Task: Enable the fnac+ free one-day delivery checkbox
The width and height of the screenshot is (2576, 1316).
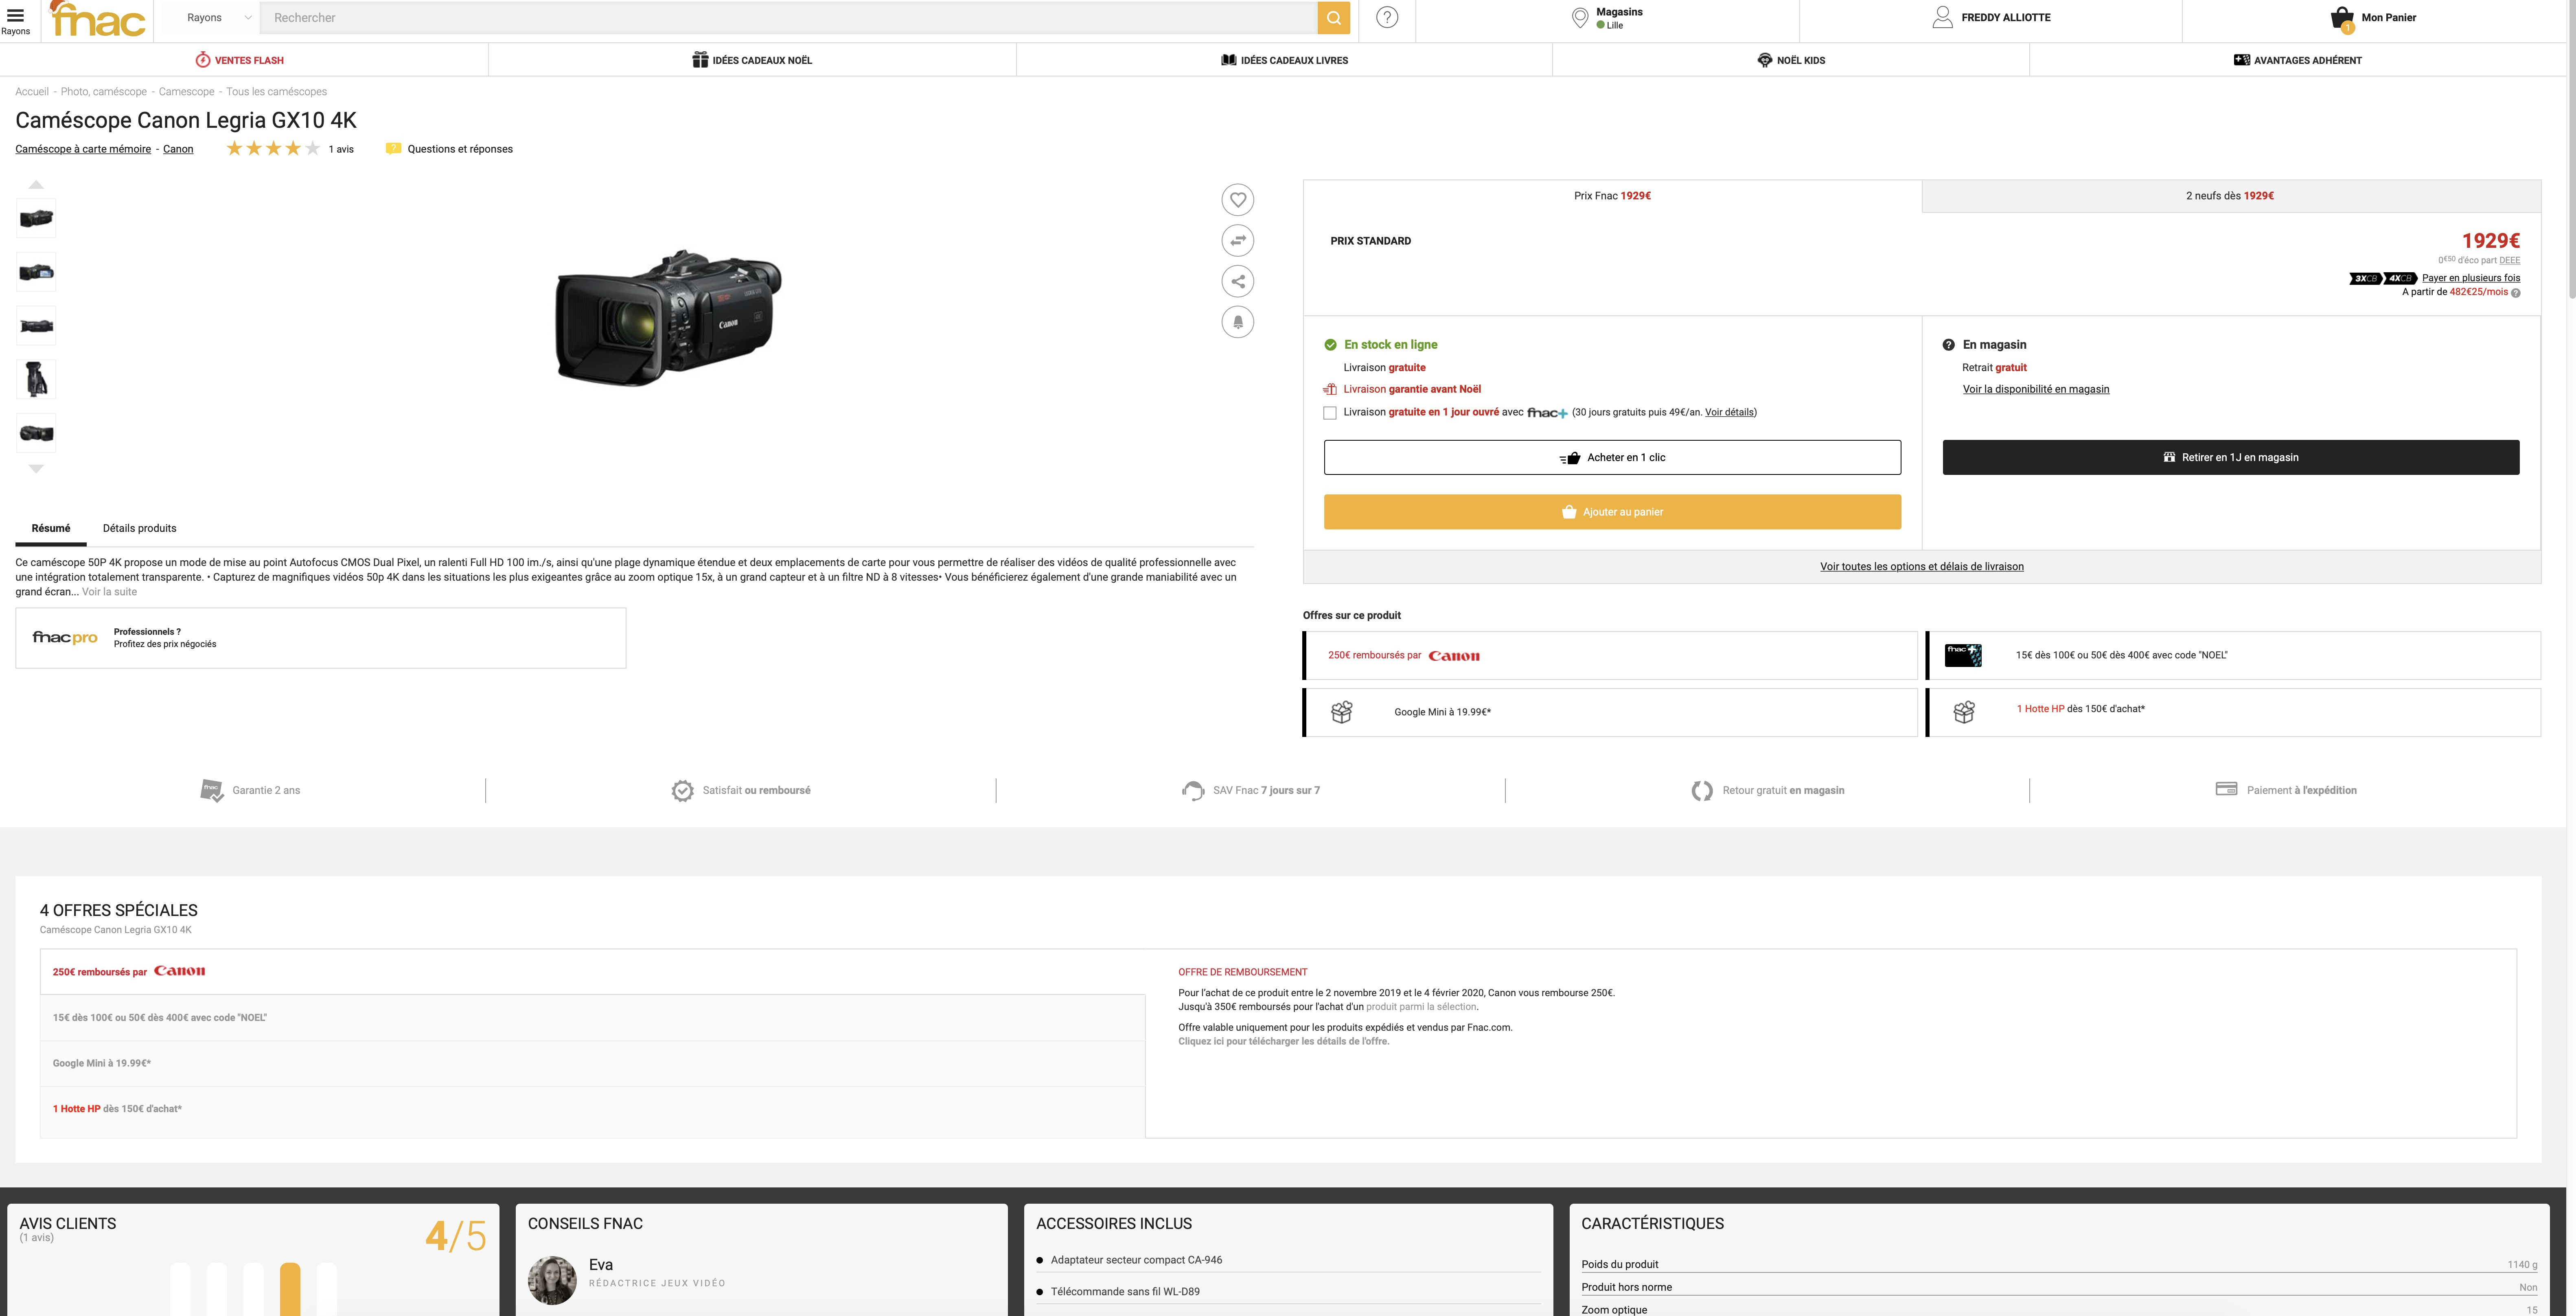Action: click(x=1330, y=413)
